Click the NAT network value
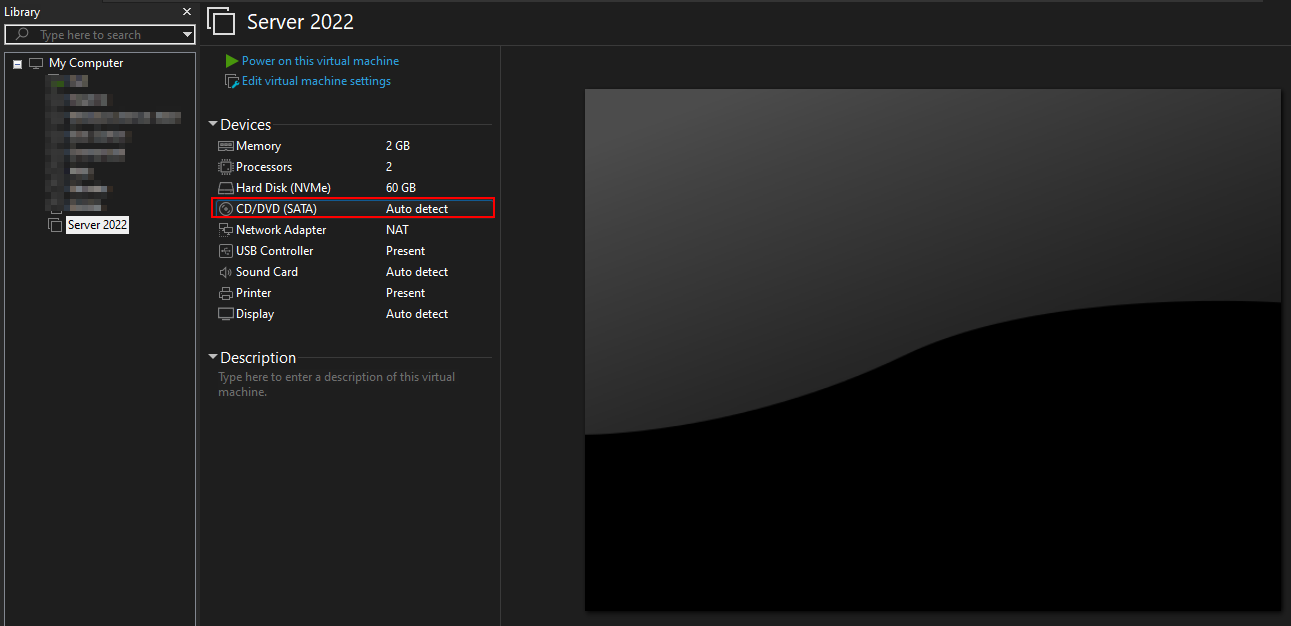 (398, 230)
